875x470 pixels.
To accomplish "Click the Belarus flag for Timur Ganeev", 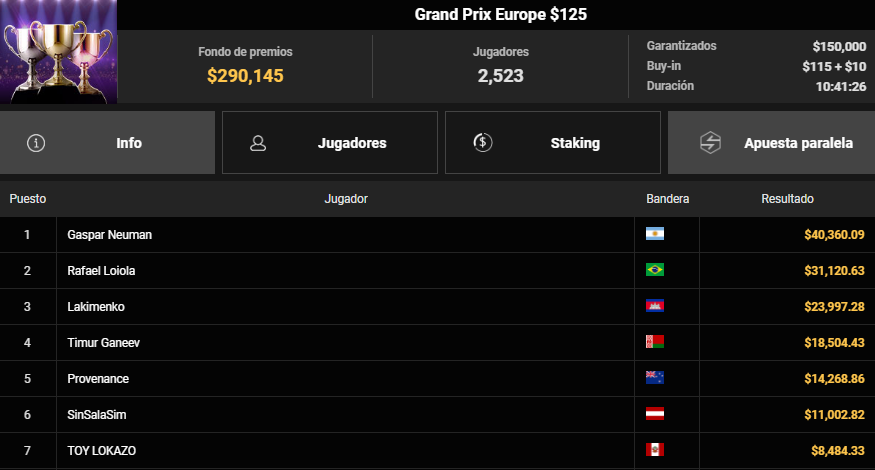I will click(x=655, y=342).
